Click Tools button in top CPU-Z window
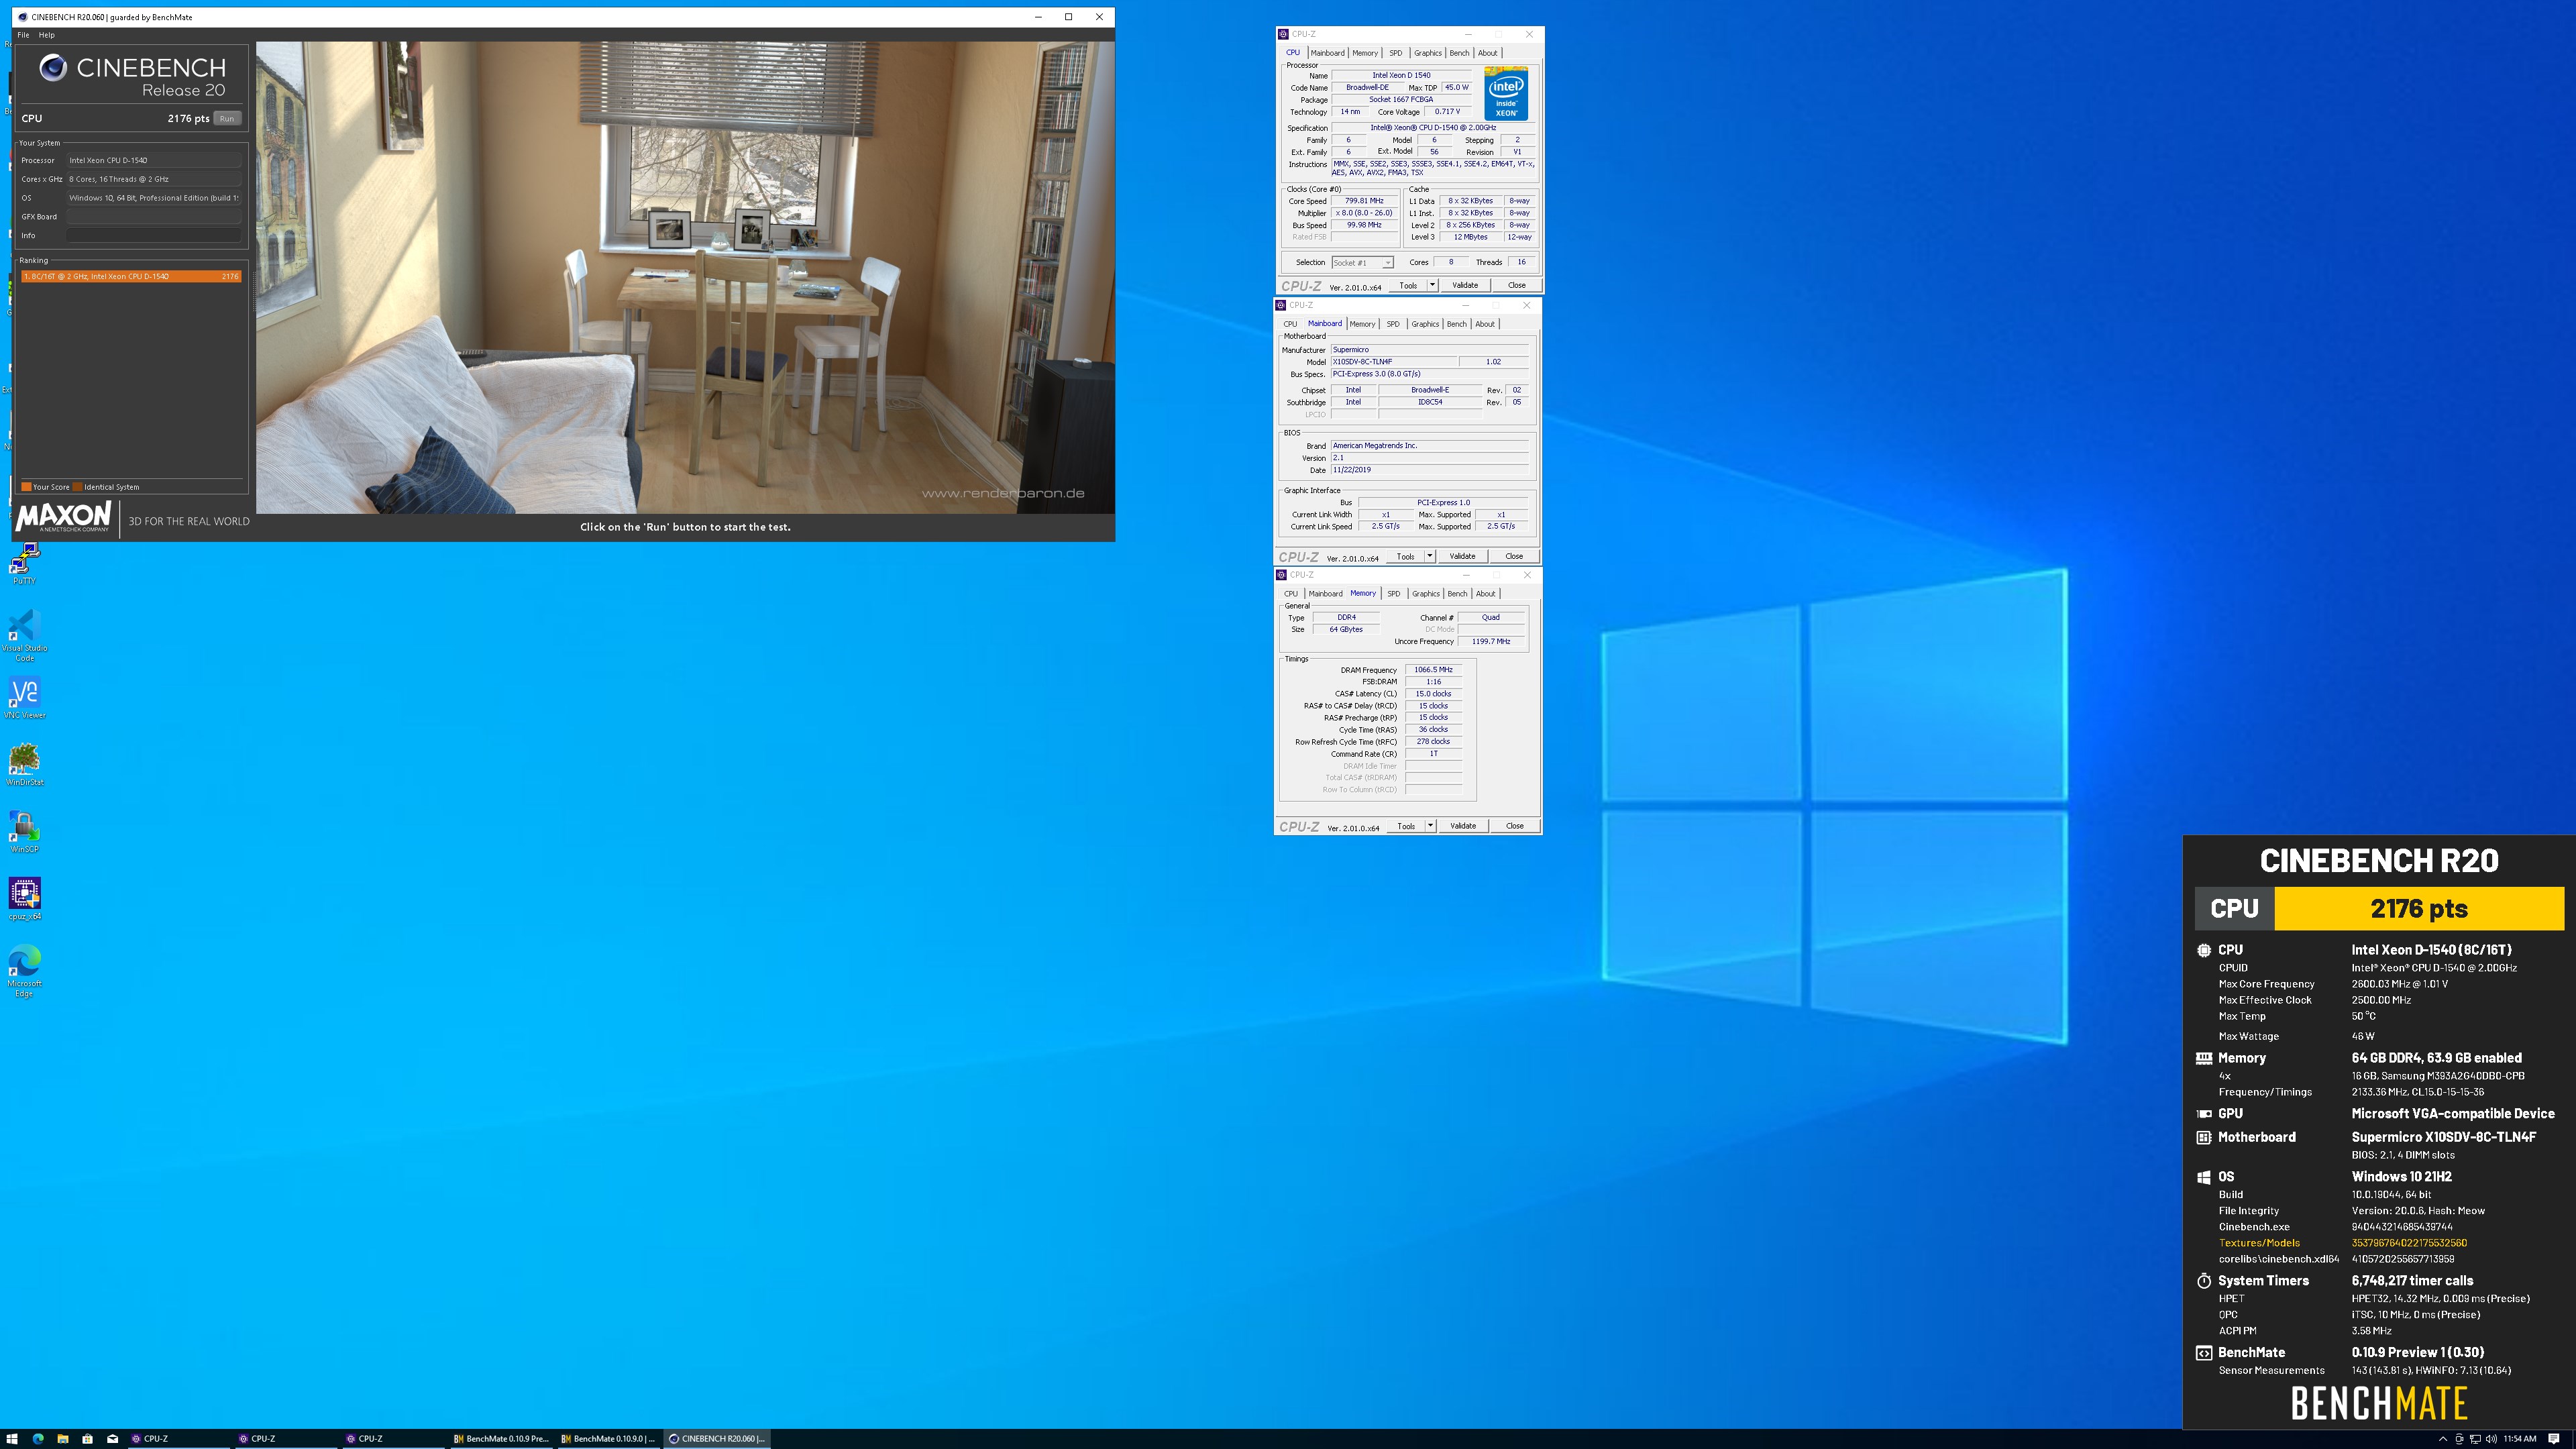This screenshot has height=1449, width=2576. click(x=1408, y=286)
